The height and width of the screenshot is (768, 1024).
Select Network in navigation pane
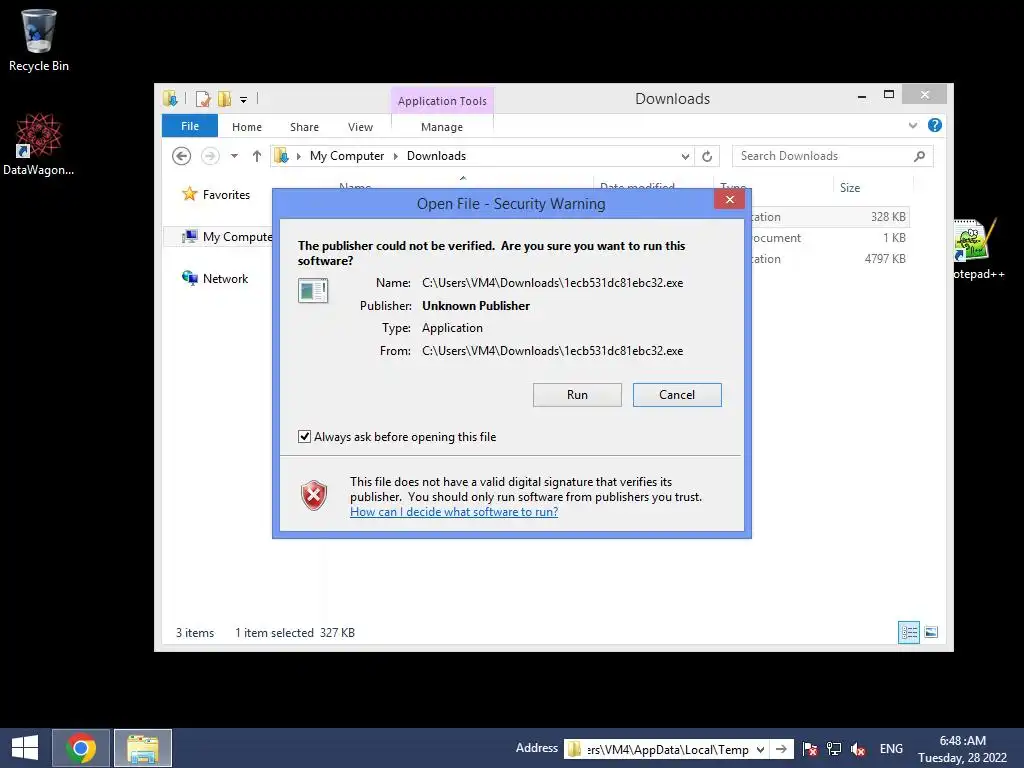coord(216,278)
